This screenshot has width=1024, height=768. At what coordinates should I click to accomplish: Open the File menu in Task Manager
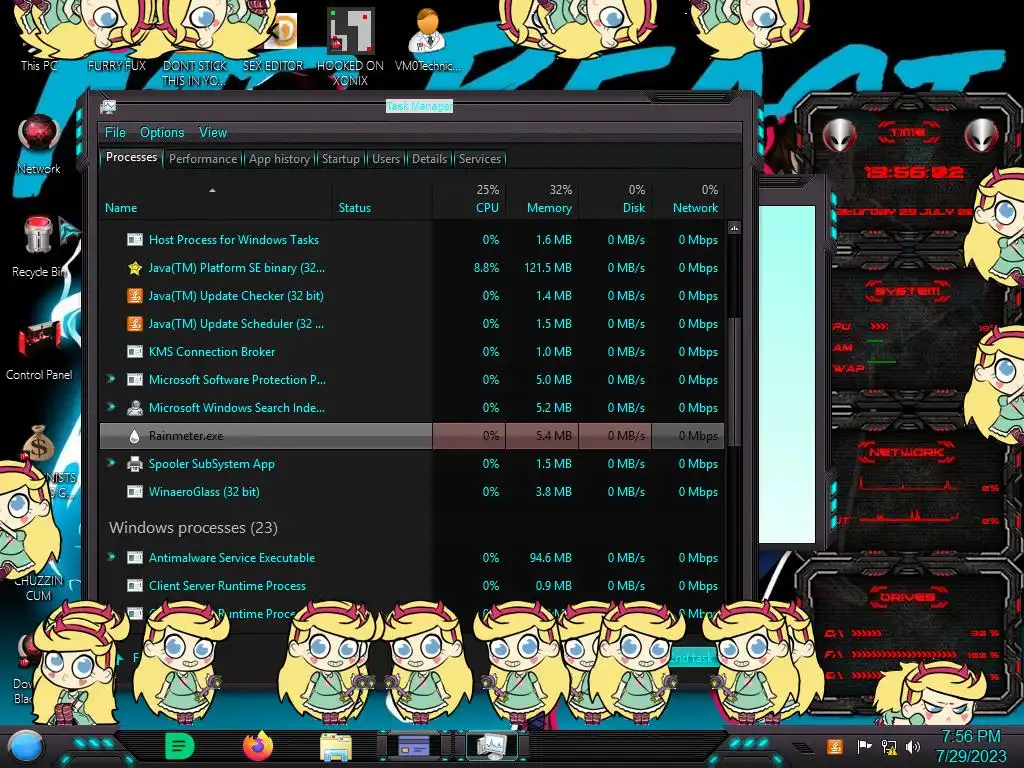point(115,133)
